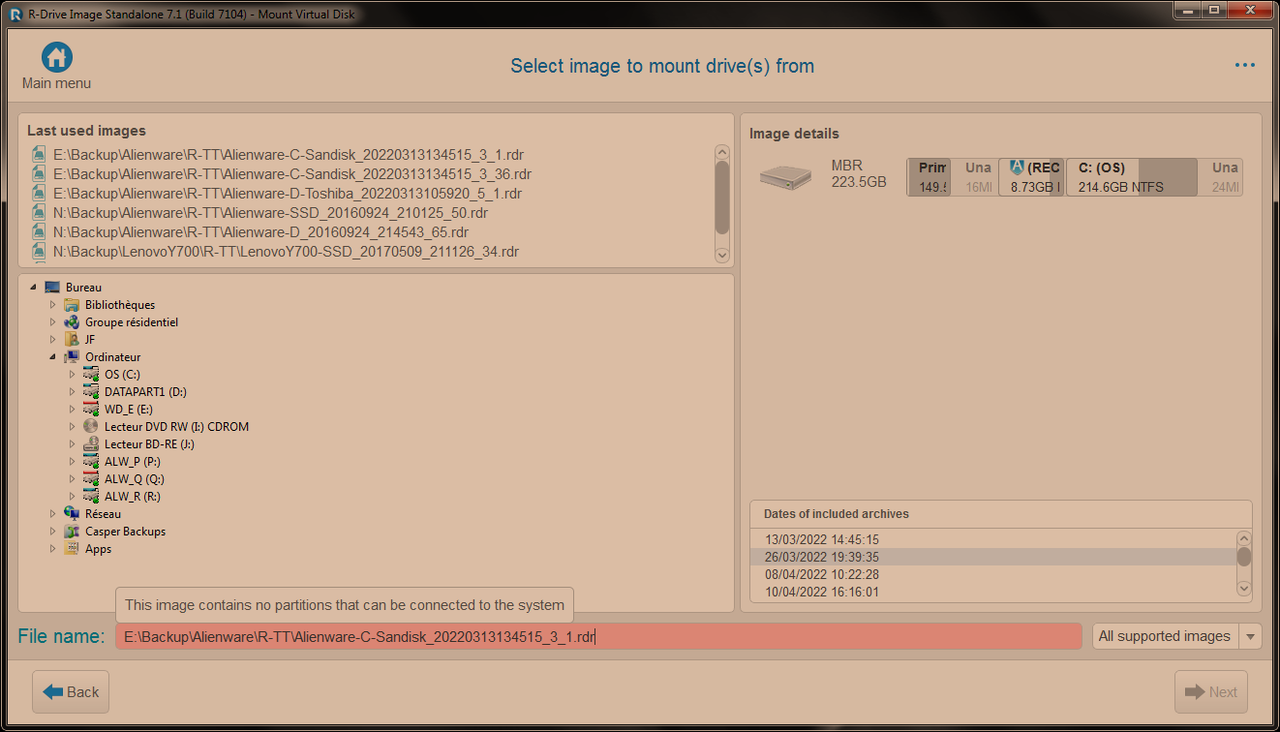Click the hard disk icon in Image details
This screenshot has height=732, width=1280.
click(x=785, y=177)
